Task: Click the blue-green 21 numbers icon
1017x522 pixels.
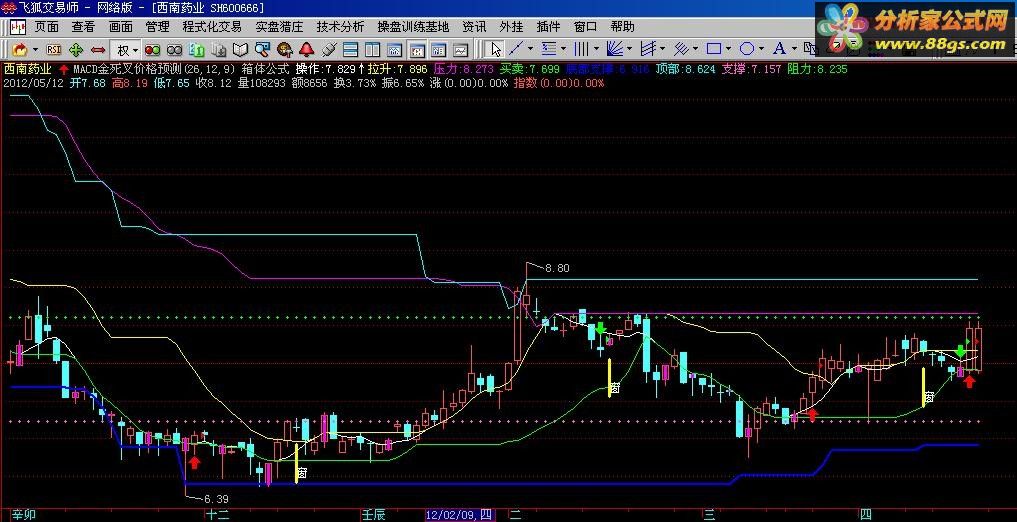Action: point(197,49)
